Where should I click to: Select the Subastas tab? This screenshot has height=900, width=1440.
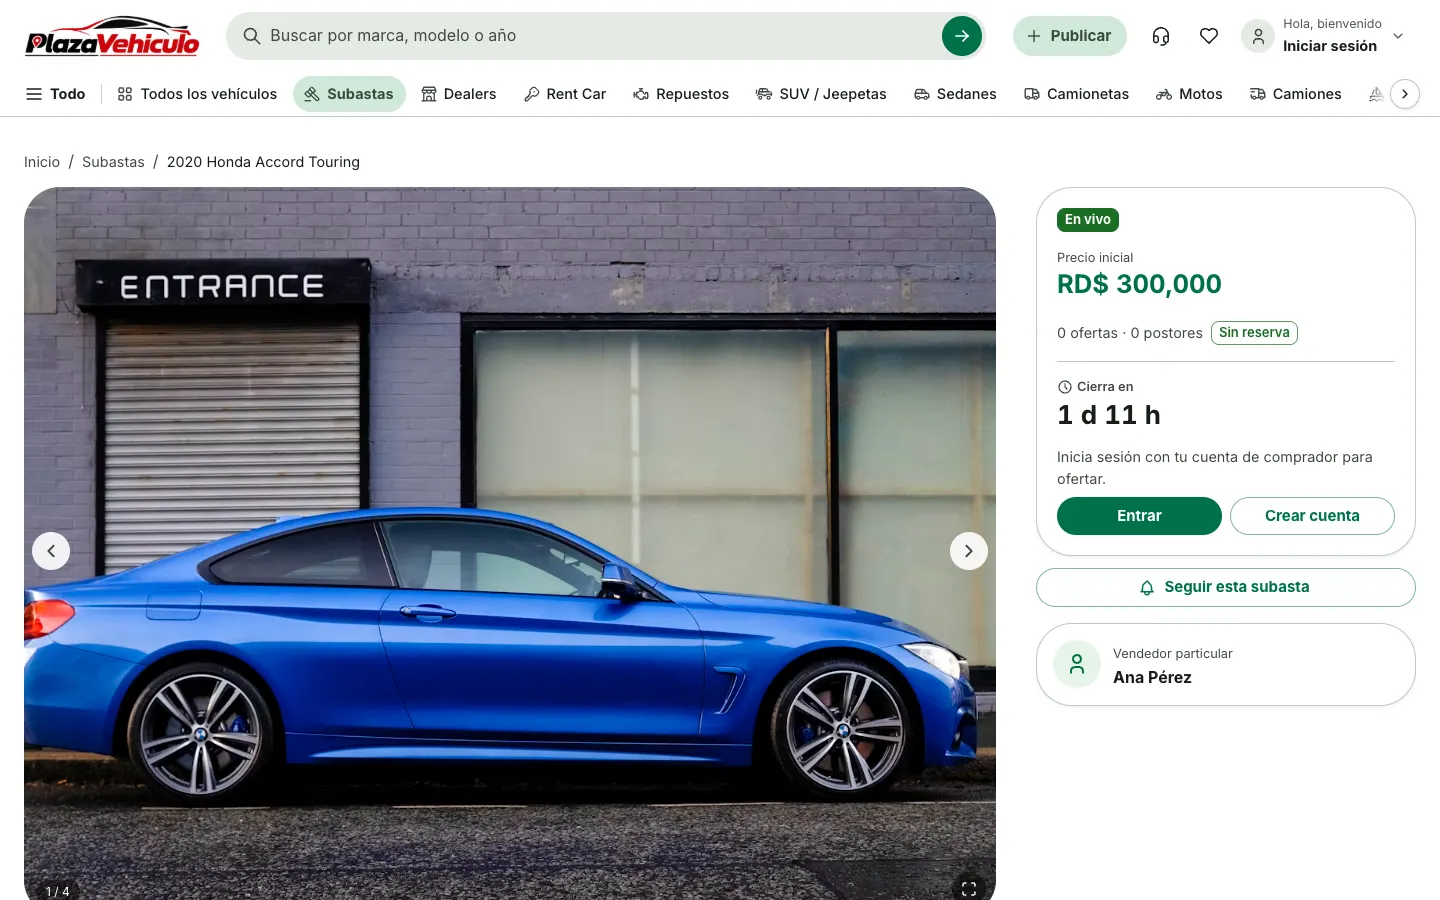pyautogui.click(x=349, y=94)
